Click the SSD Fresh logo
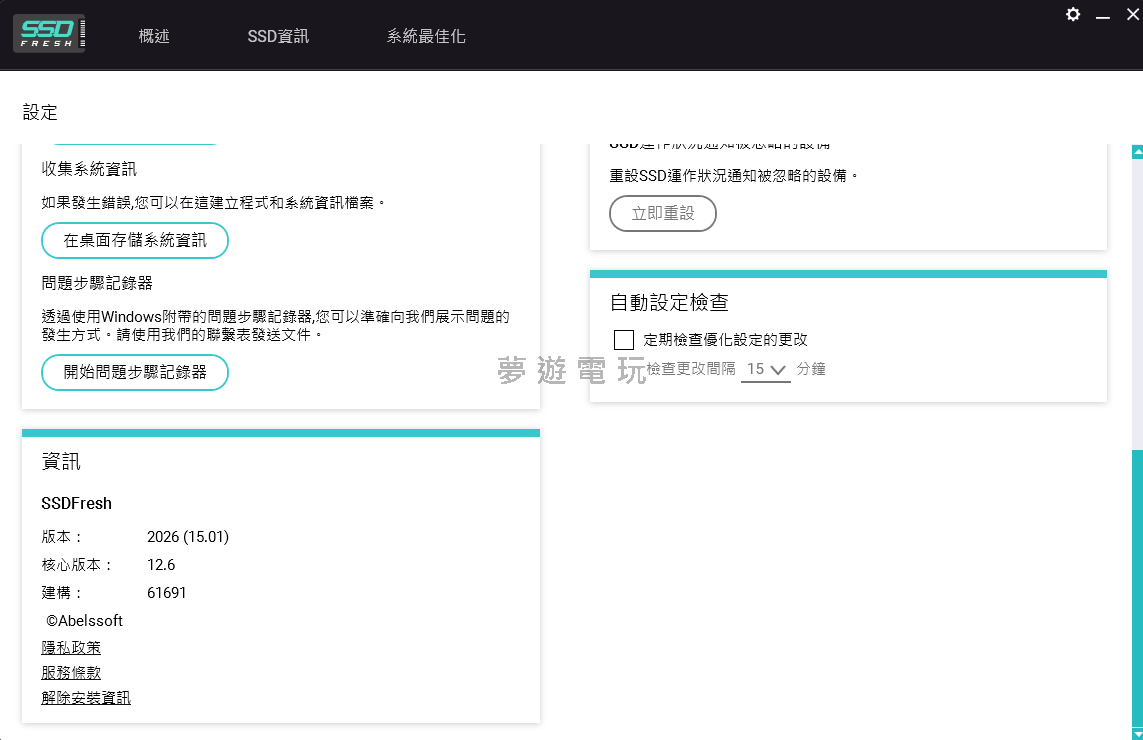Image resolution: width=1143 pixels, height=740 pixels. click(x=49, y=33)
